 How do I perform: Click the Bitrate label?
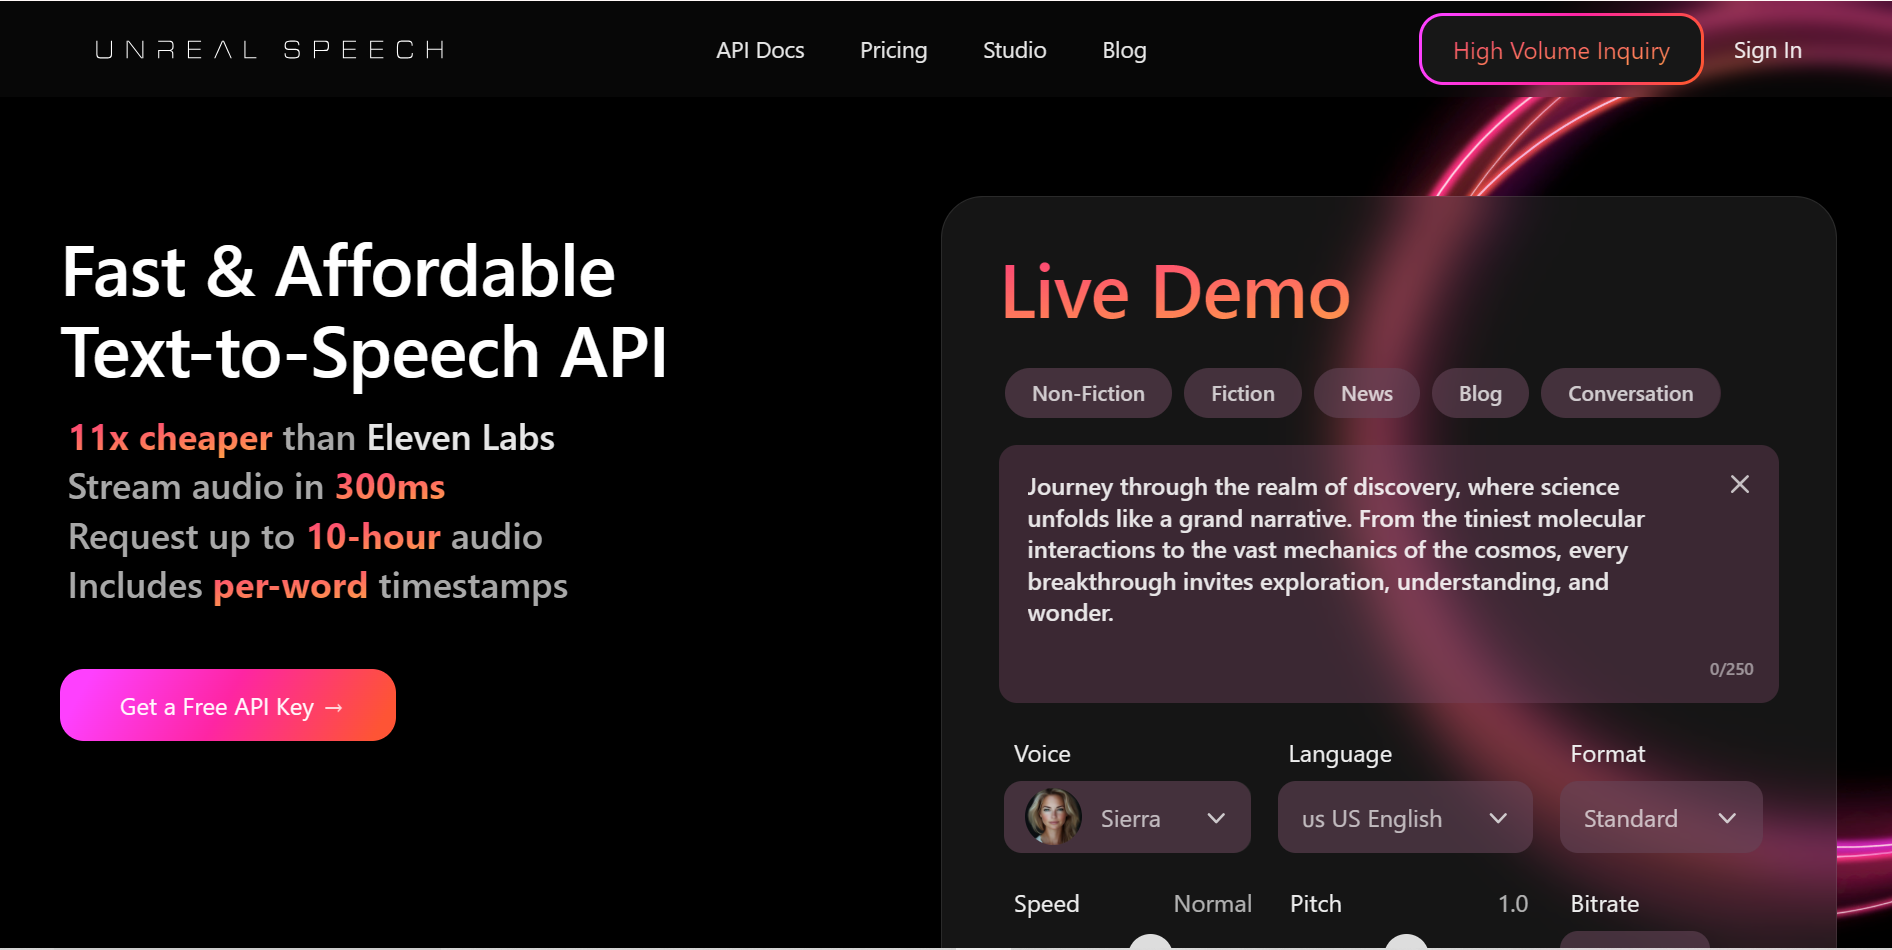(1604, 904)
